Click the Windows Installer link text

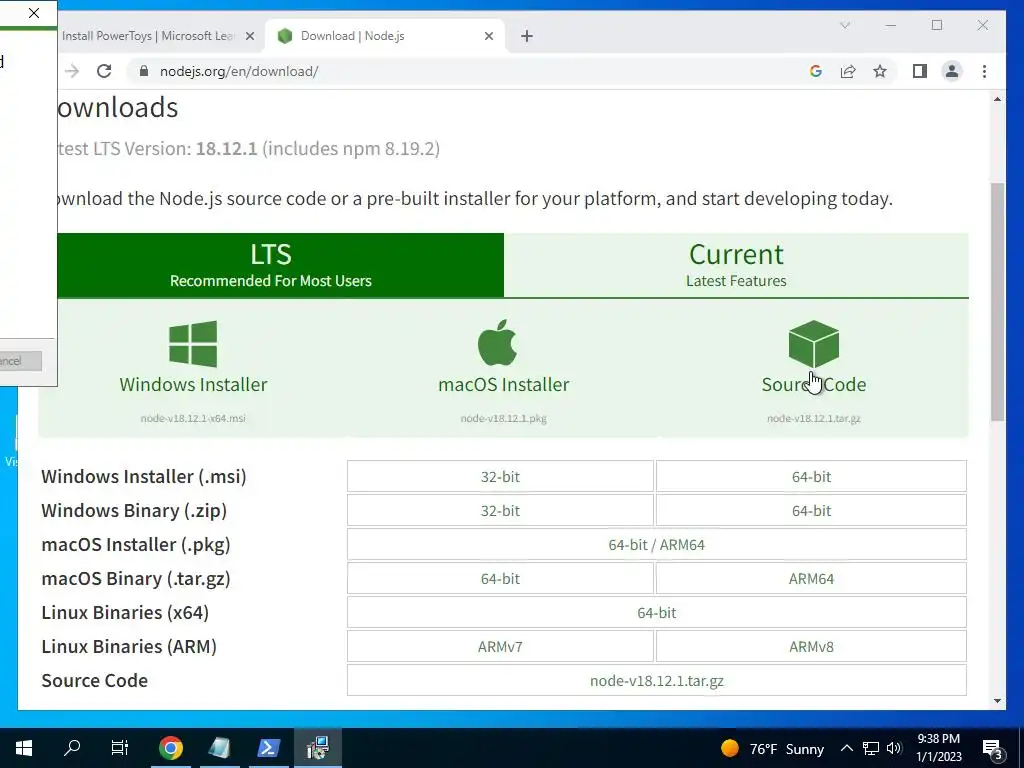point(193,384)
